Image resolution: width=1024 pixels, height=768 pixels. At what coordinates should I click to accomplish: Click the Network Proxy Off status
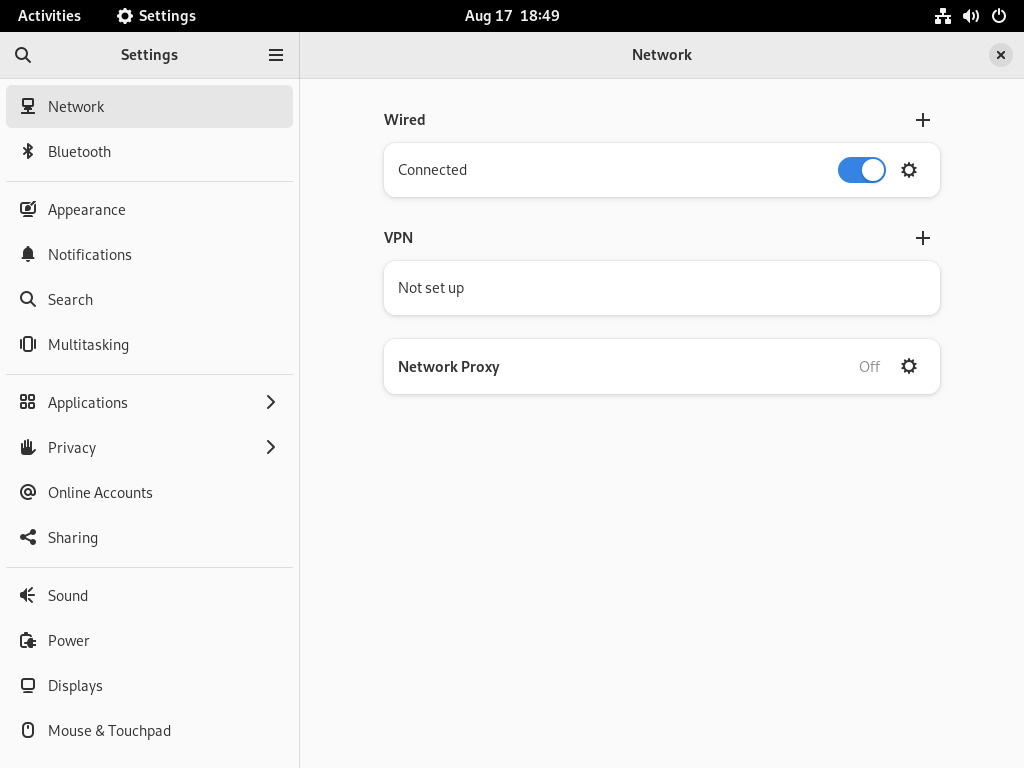pyautogui.click(x=869, y=366)
